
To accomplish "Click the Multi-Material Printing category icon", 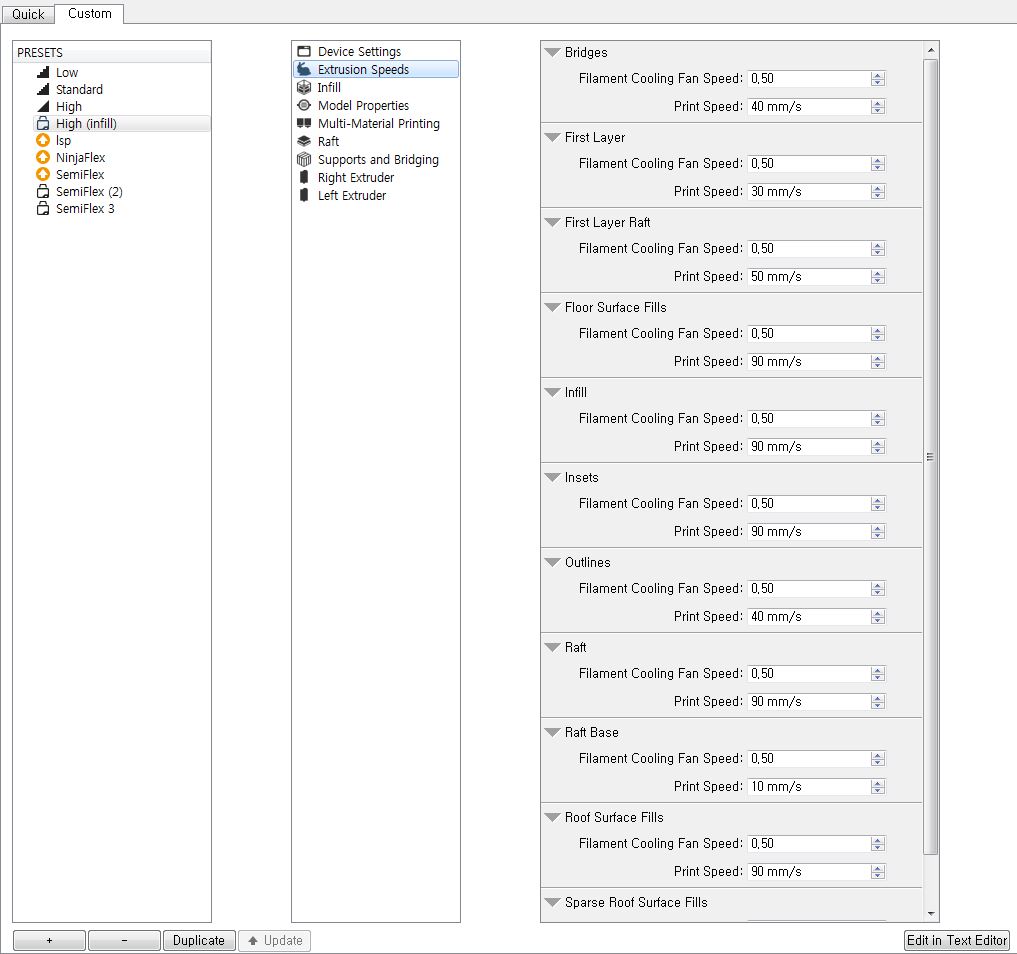I will tap(304, 123).
